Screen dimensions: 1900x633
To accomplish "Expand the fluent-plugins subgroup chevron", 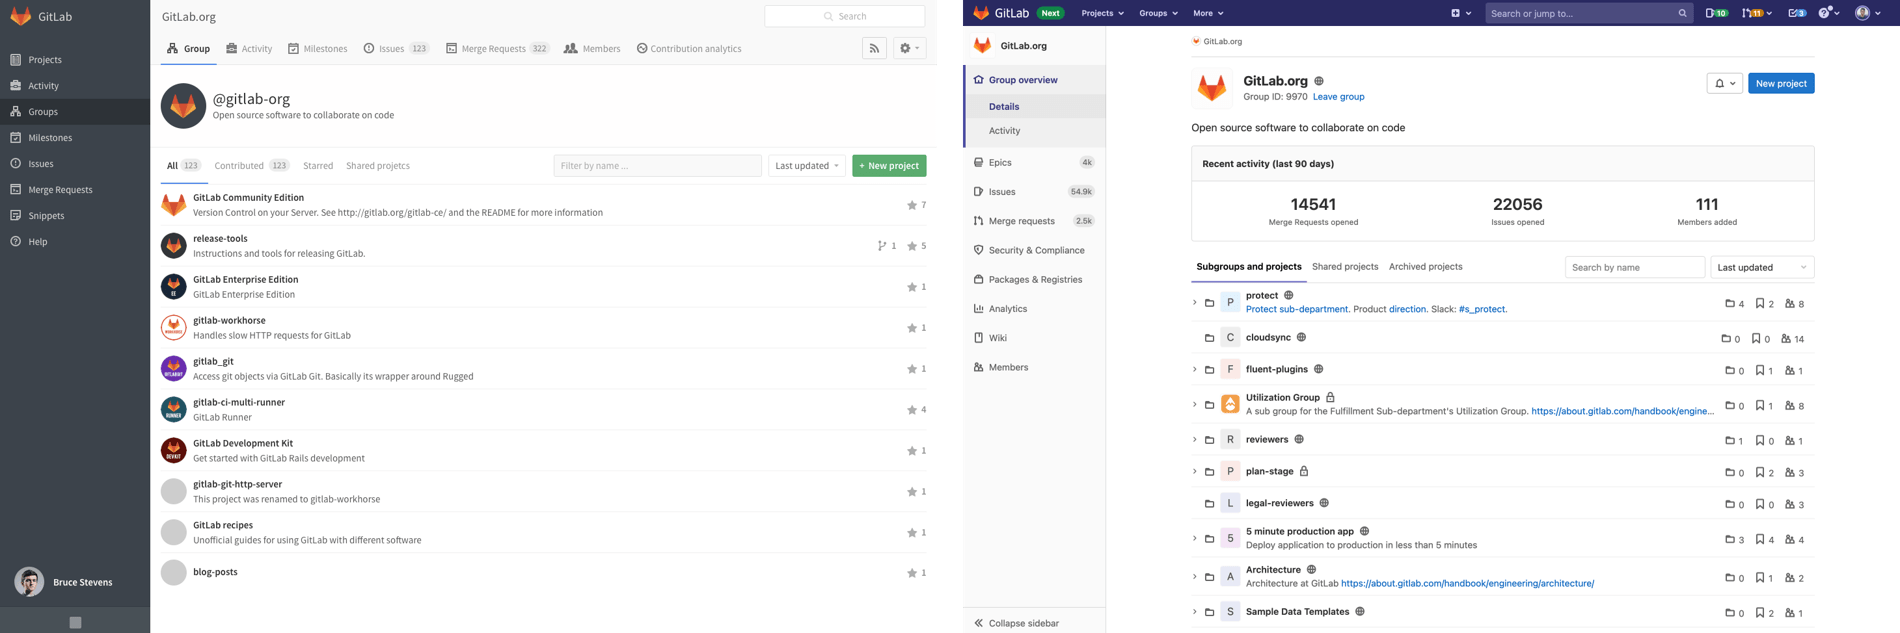I will pyautogui.click(x=1194, y=370).
